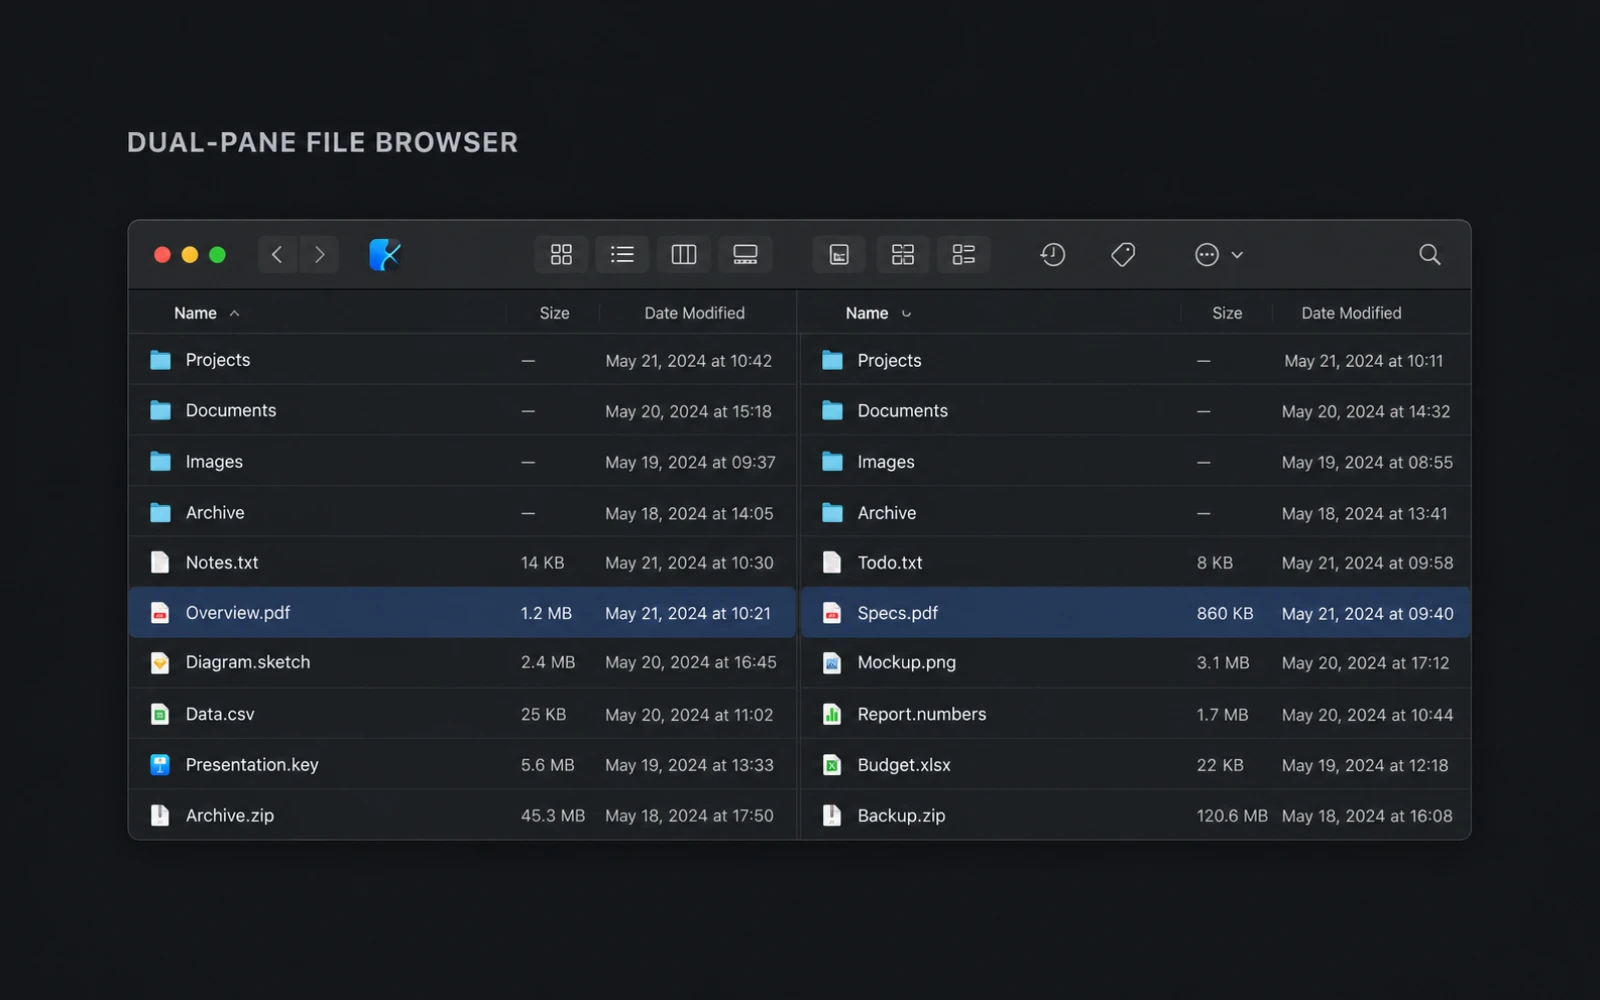Switch to list view

(x=622, y=255)
